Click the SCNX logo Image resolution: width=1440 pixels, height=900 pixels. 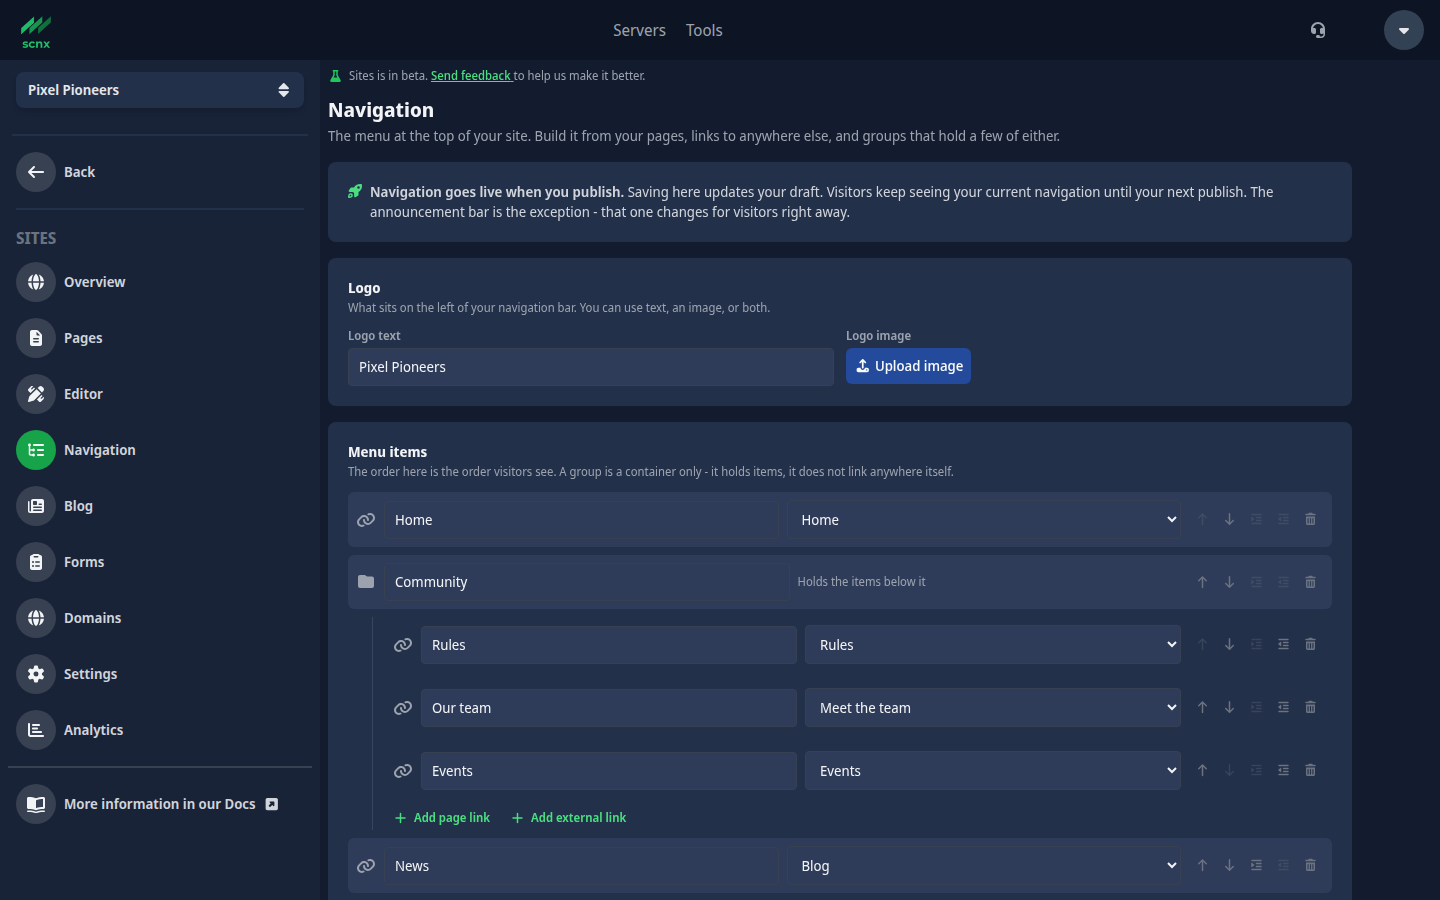pos(36,32)
